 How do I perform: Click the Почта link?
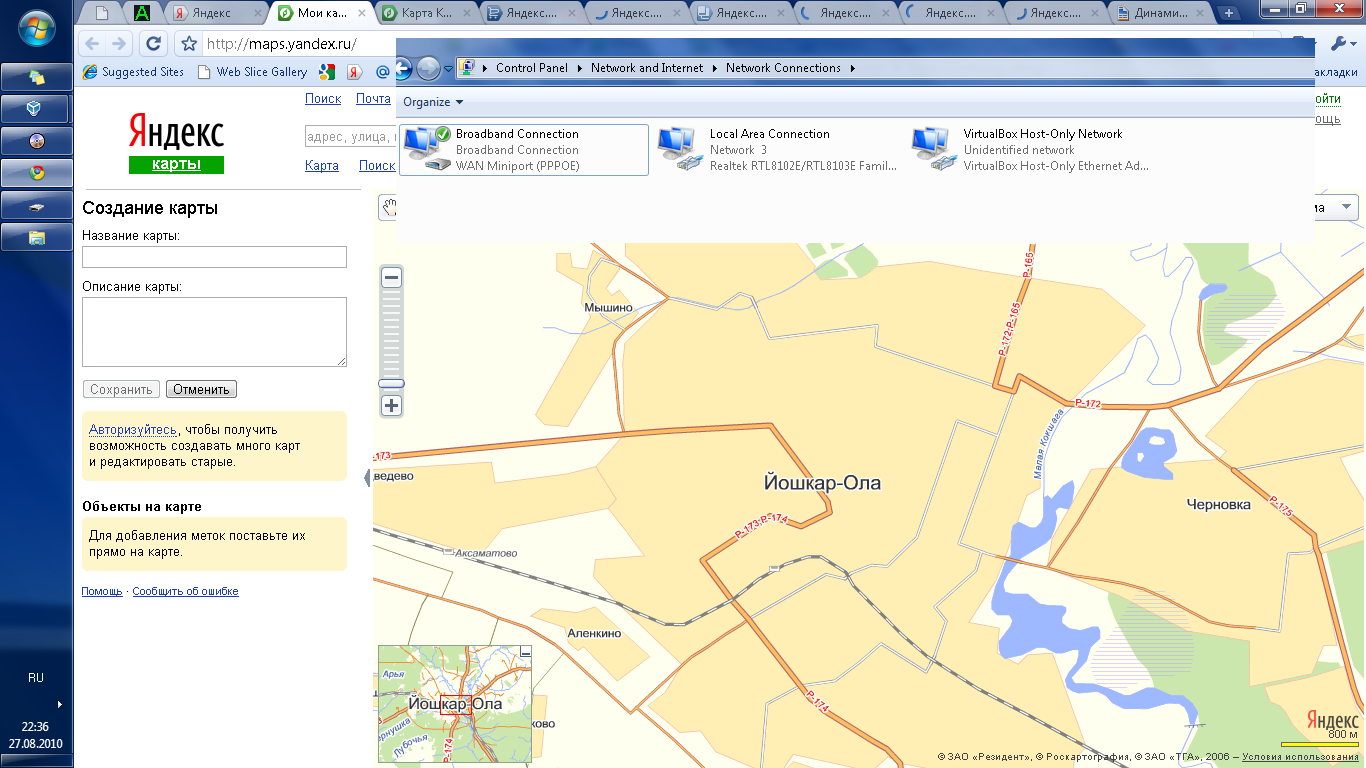click(373, 99)
